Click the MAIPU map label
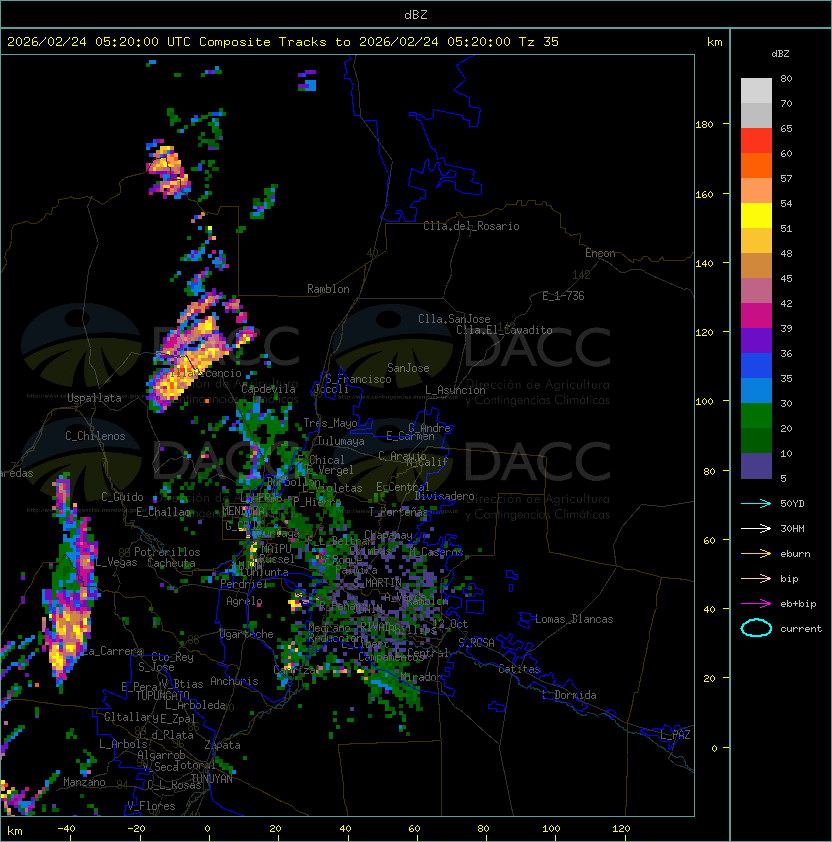 (276, 549)
